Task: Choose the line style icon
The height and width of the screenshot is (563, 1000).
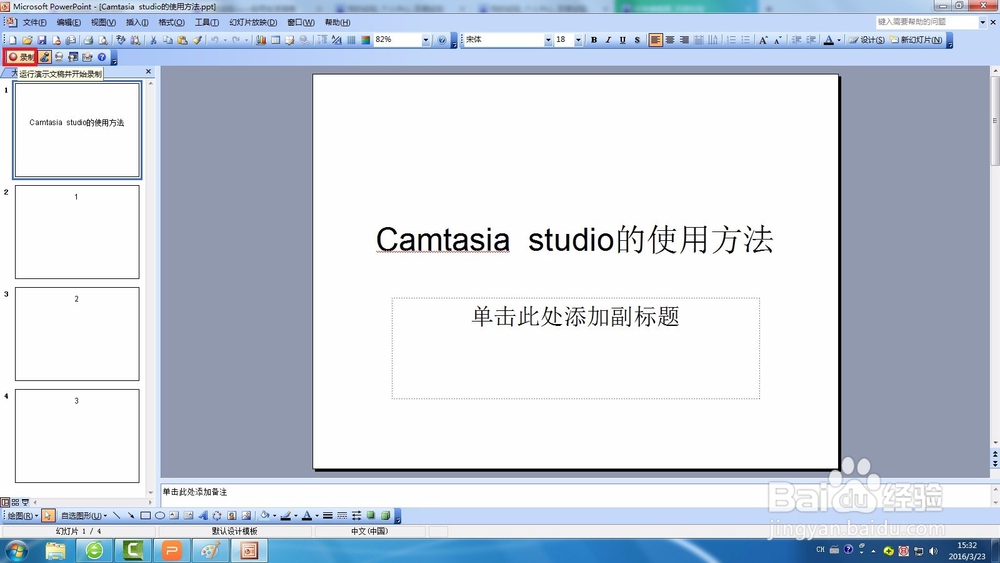Action: coord(327,516)
